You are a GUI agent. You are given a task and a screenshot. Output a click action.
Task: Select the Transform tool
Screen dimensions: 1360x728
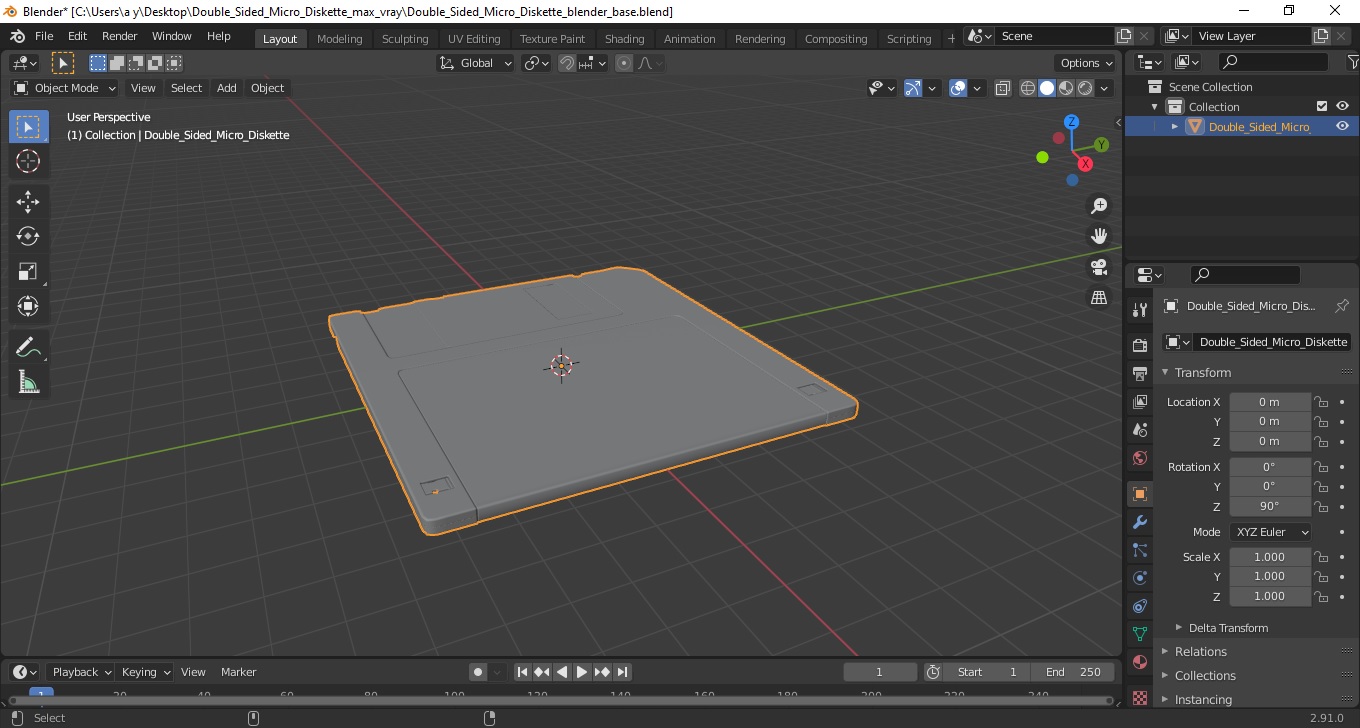(x=28, y=306)
